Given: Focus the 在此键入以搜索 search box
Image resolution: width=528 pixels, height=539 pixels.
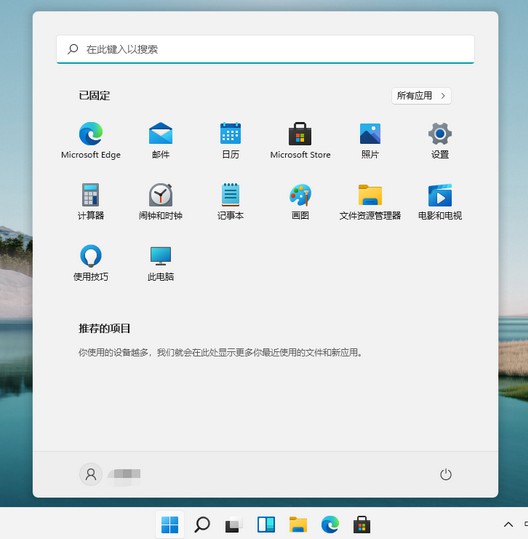Looking at the screenshot, I should click(265, 49).
